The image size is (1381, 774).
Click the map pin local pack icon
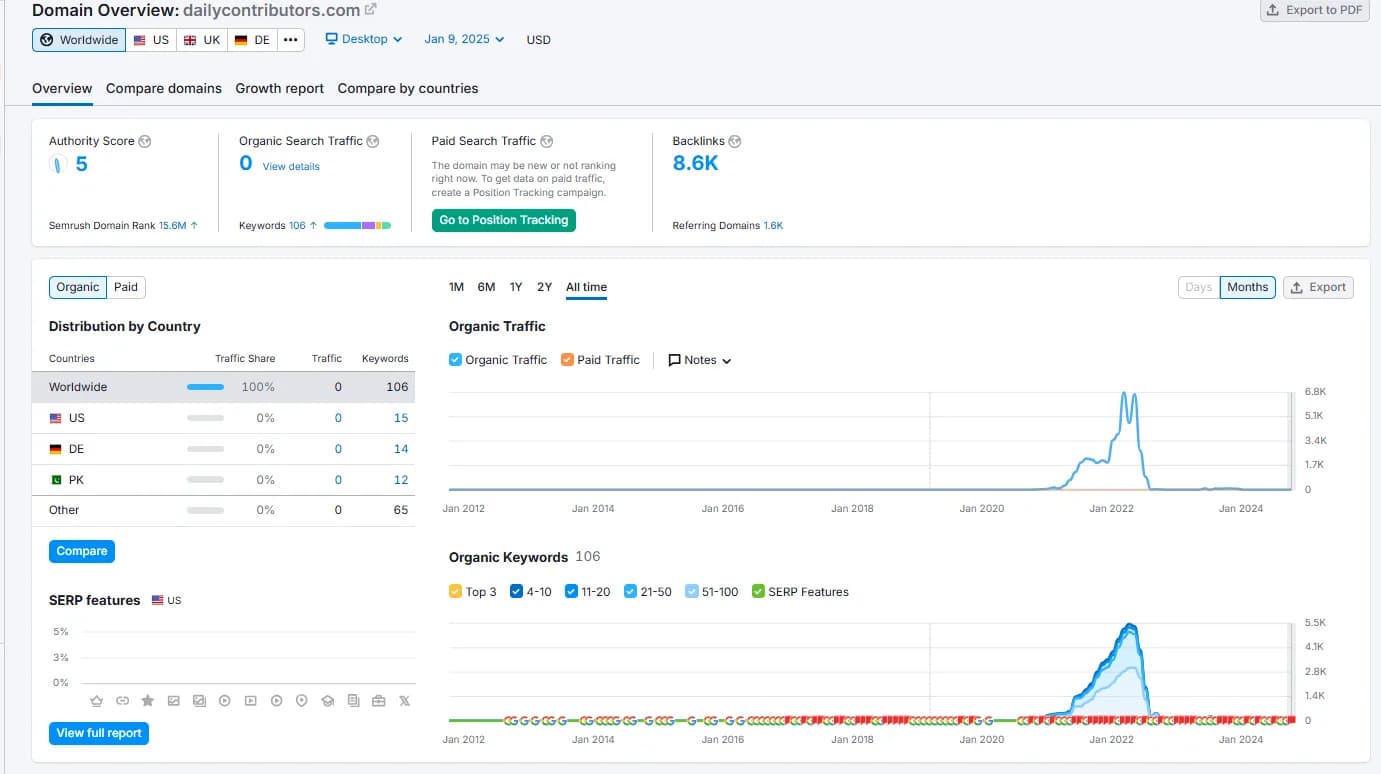point(302,701)
